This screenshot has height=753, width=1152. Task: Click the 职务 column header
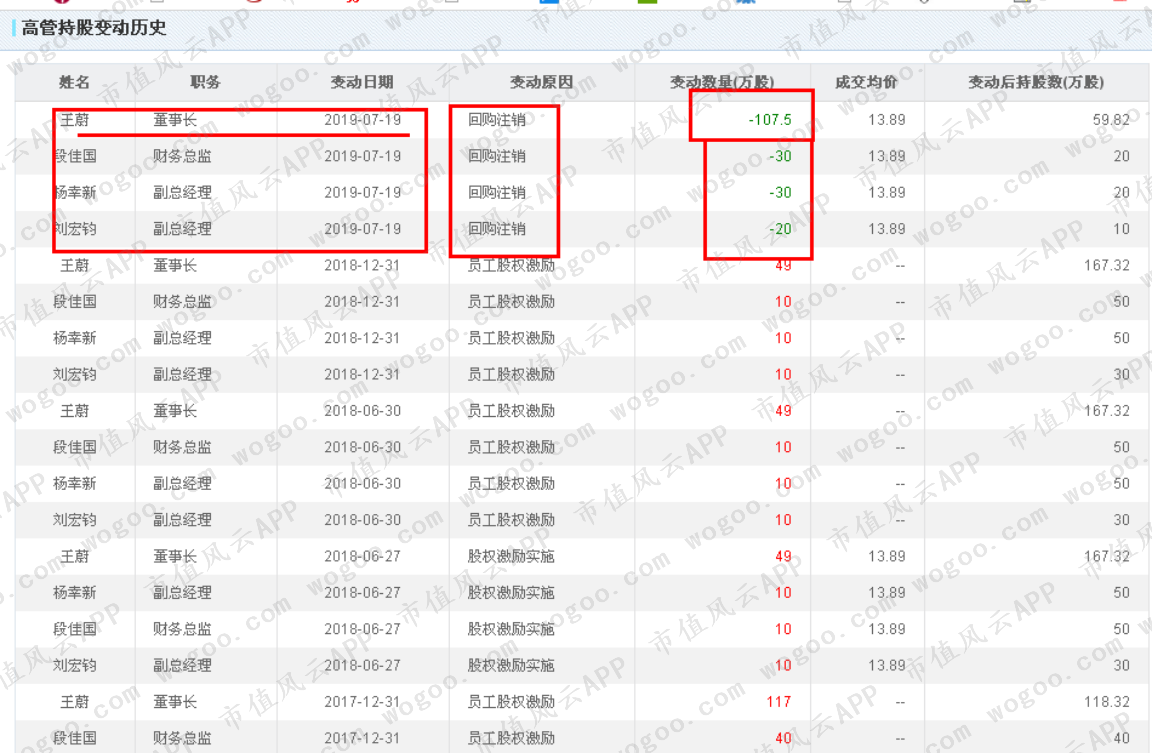point(205,82)
